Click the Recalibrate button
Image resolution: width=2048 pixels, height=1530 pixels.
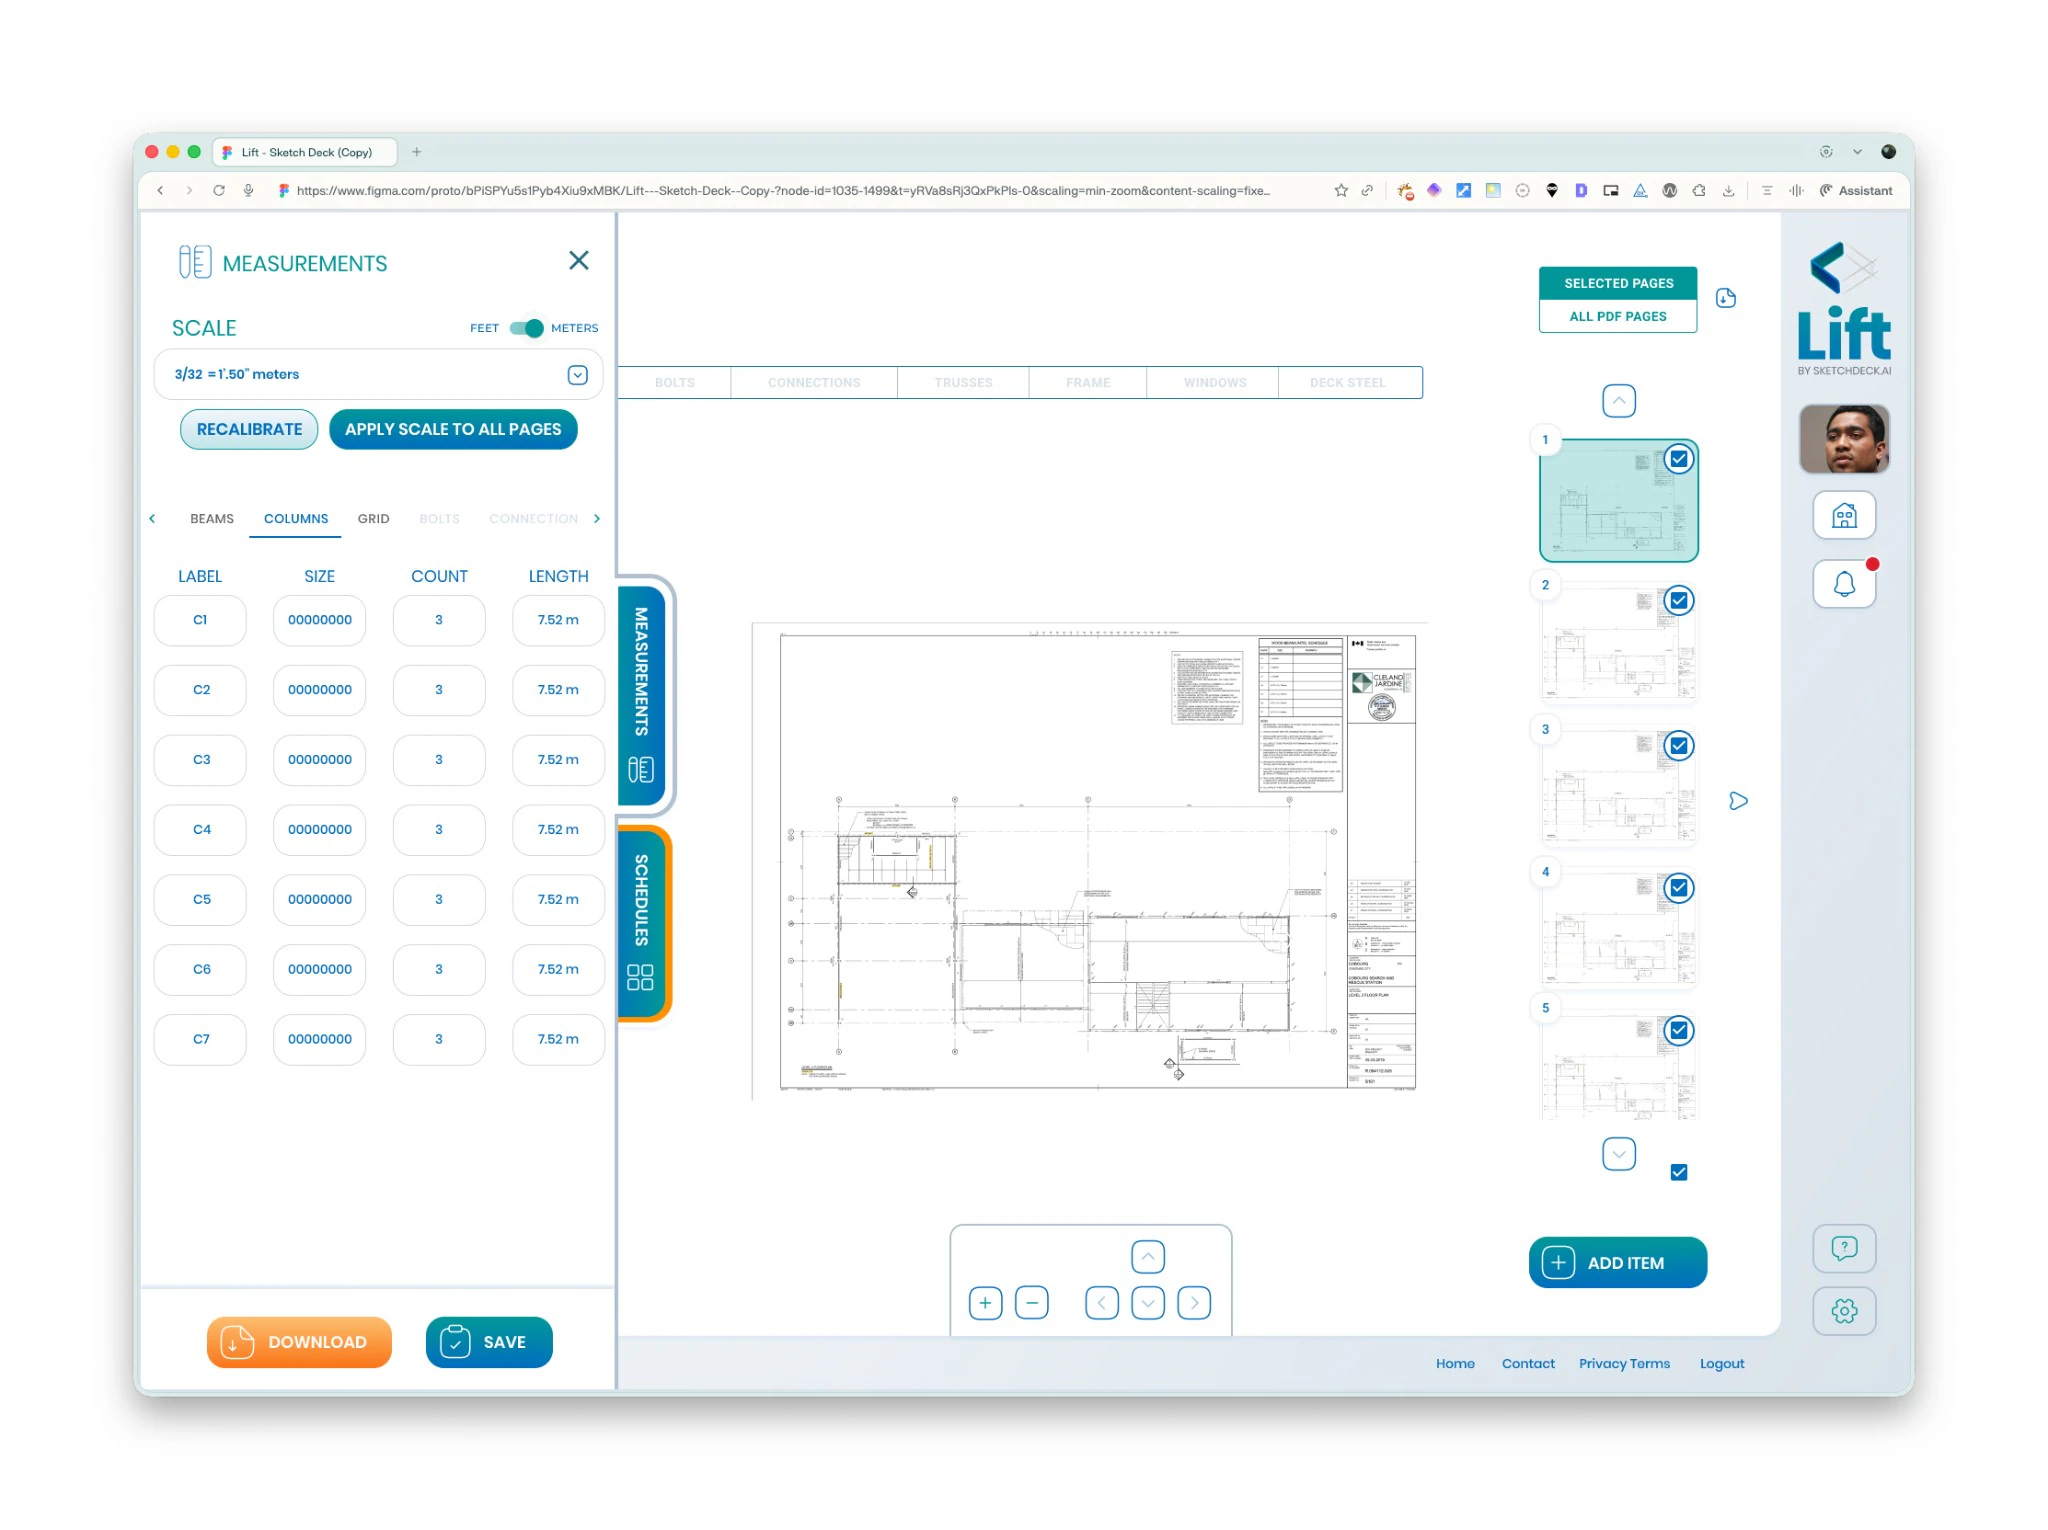249,429
